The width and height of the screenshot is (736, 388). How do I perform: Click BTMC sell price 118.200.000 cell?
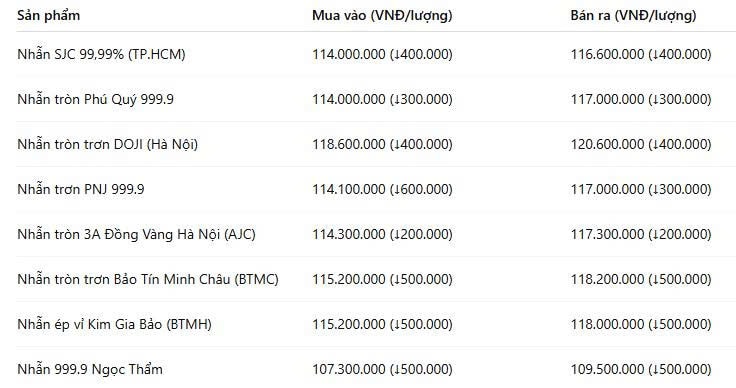coord(641,279)
